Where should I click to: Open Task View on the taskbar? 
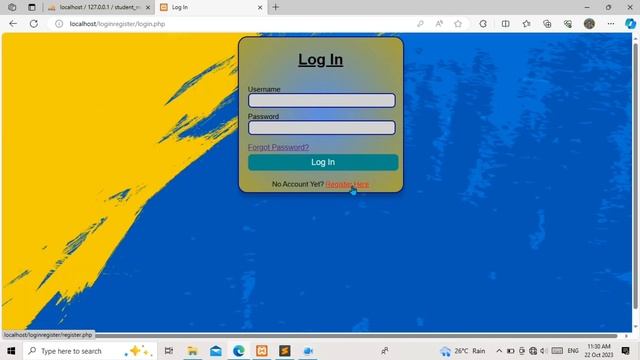coord(169,351)
